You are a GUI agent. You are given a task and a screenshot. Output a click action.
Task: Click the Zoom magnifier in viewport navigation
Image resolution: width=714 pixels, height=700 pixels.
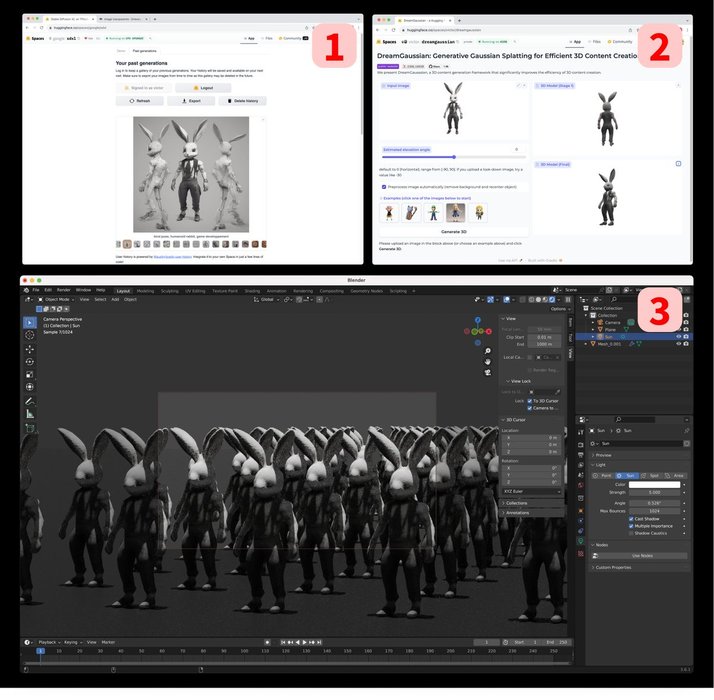[x=487, y=351]
